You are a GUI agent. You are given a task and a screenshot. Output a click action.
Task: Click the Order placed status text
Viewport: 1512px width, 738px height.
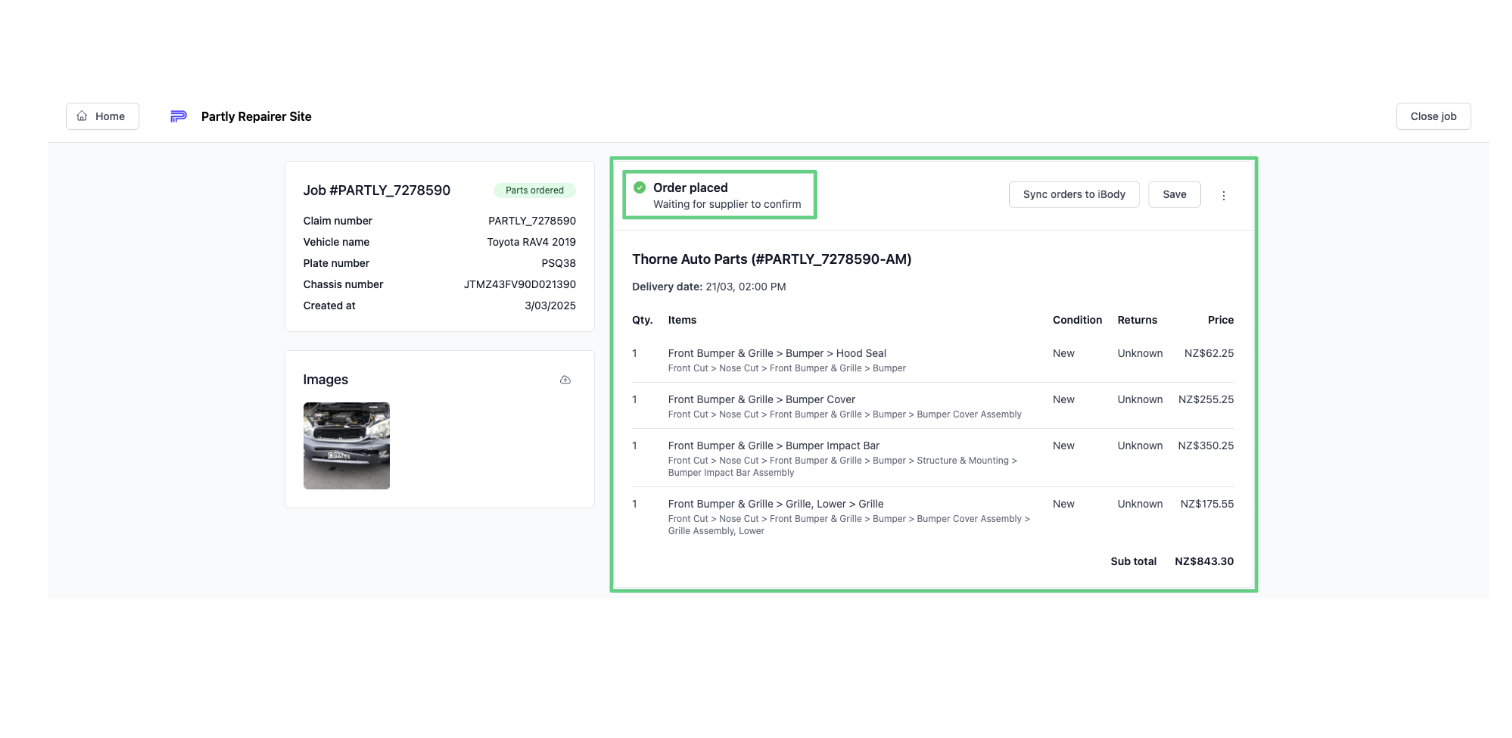[x=690, y=188]
